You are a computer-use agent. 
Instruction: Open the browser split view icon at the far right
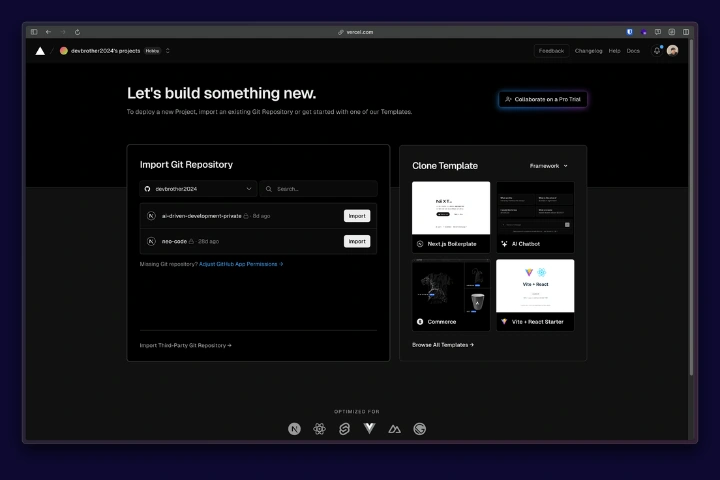pos(686,32)
